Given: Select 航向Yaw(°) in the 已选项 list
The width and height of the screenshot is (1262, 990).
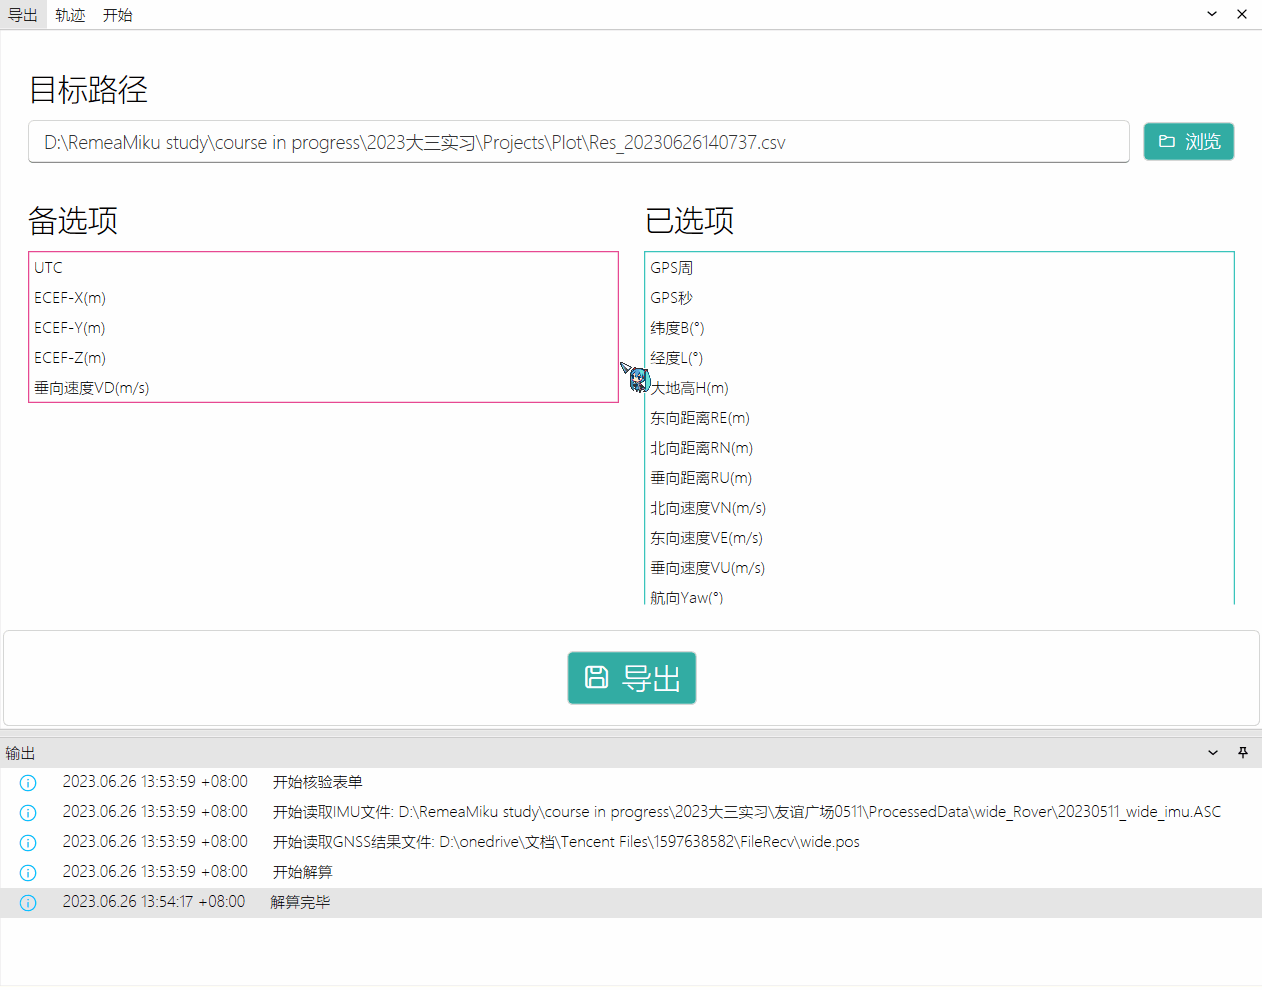Looking at the screenshot, I should tap(940, 596).
